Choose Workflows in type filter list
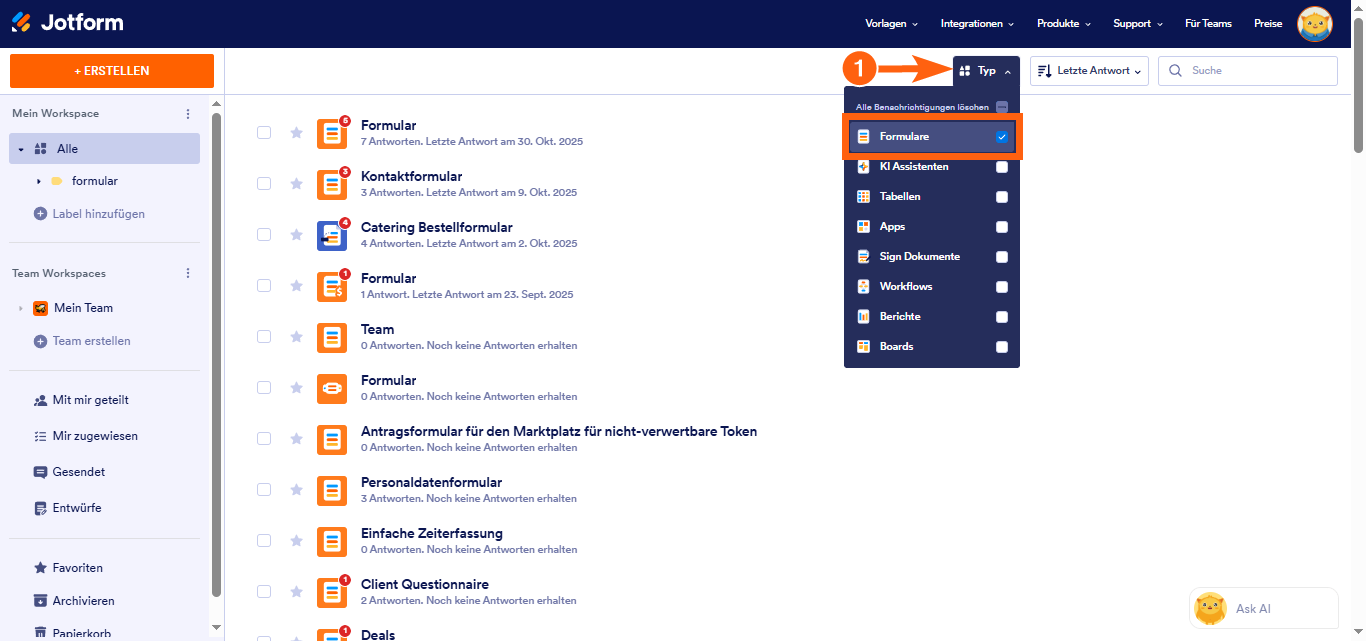The image size is (1366, 641). 905,287
